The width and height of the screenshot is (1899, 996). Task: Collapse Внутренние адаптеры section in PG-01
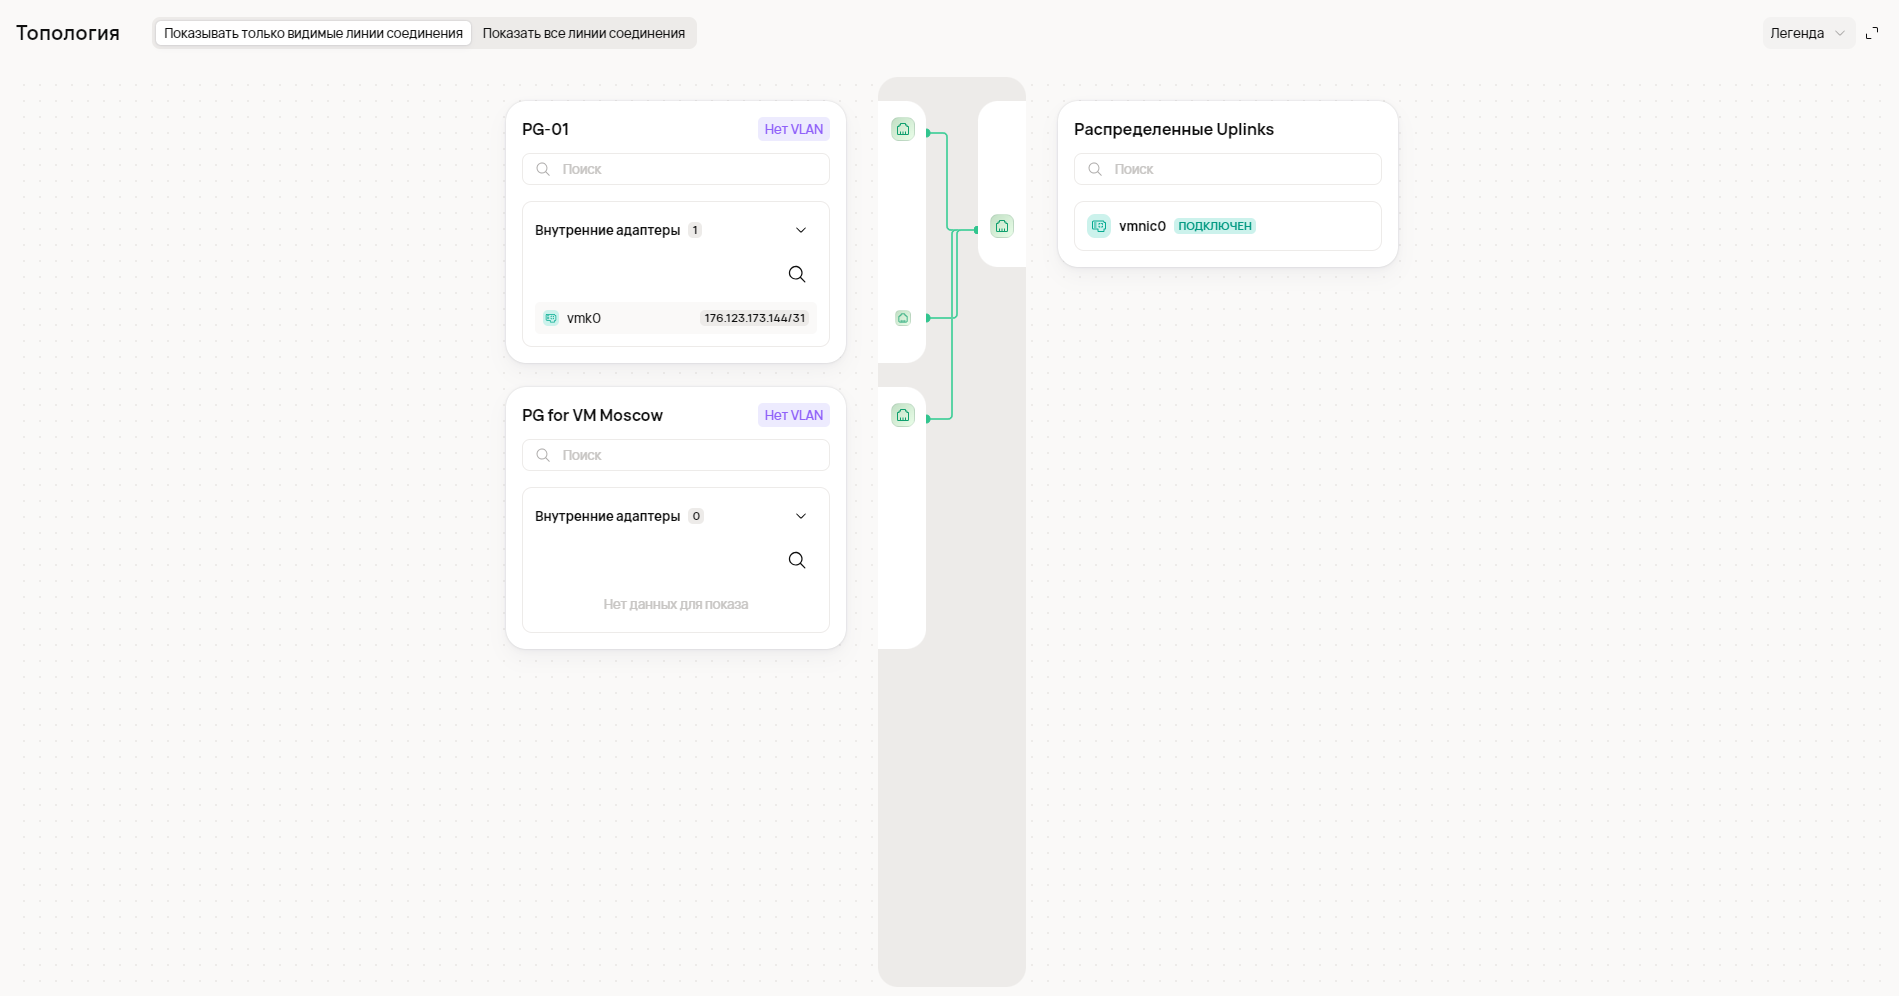(x=801, y=230)
